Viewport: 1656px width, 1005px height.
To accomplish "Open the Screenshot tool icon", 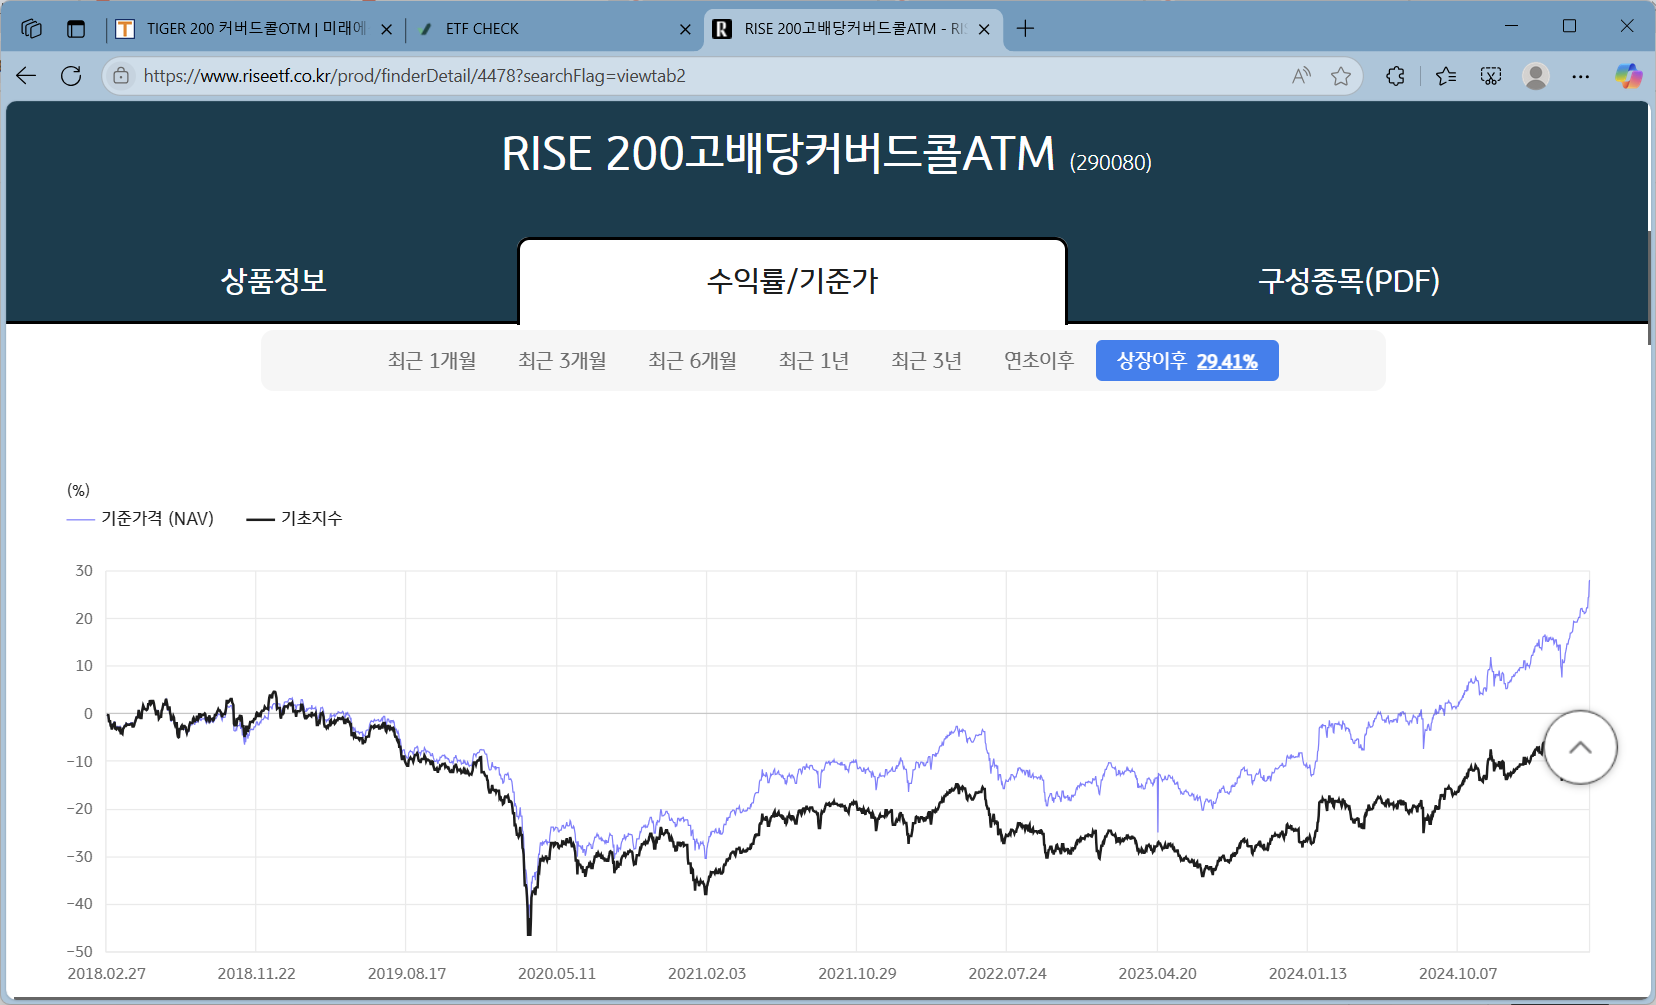I will [x=1491, y=76].
